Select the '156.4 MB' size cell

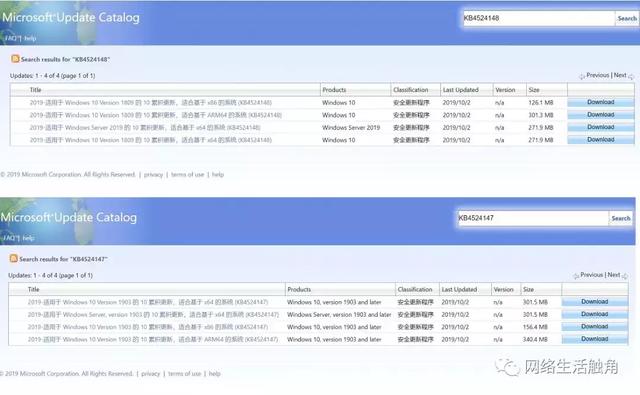(x=535, y=327)
